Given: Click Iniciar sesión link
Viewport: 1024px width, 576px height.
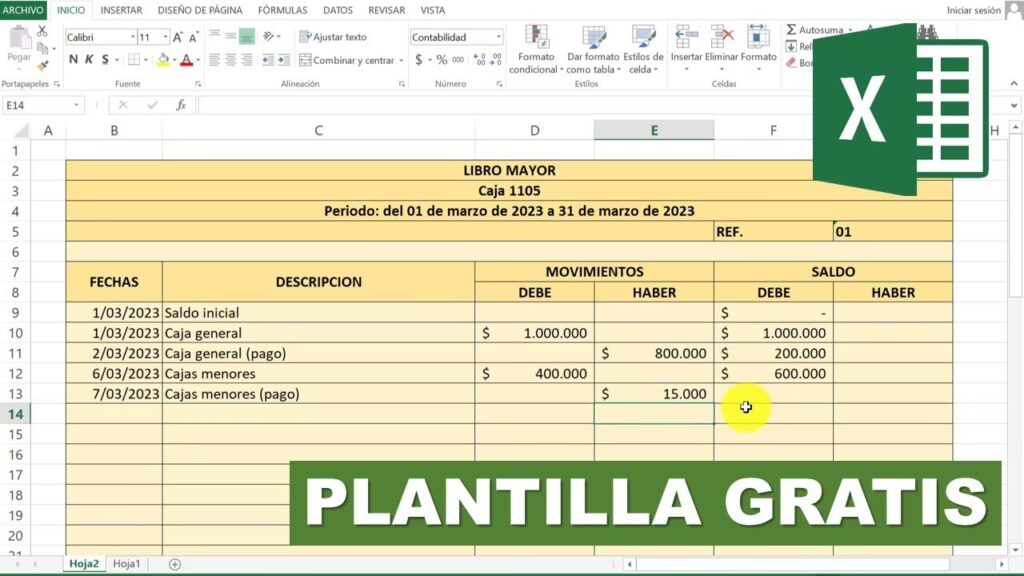Looking at the screenshot, I should (x=973, y=10).
